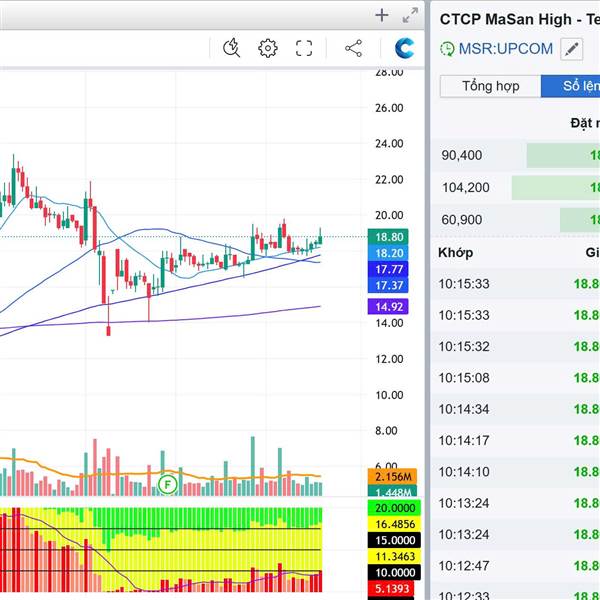Screen dimensions: 600x600
Task: Click the MSR:UPCOM ticker symbol
Action: (x=505, y=49)
